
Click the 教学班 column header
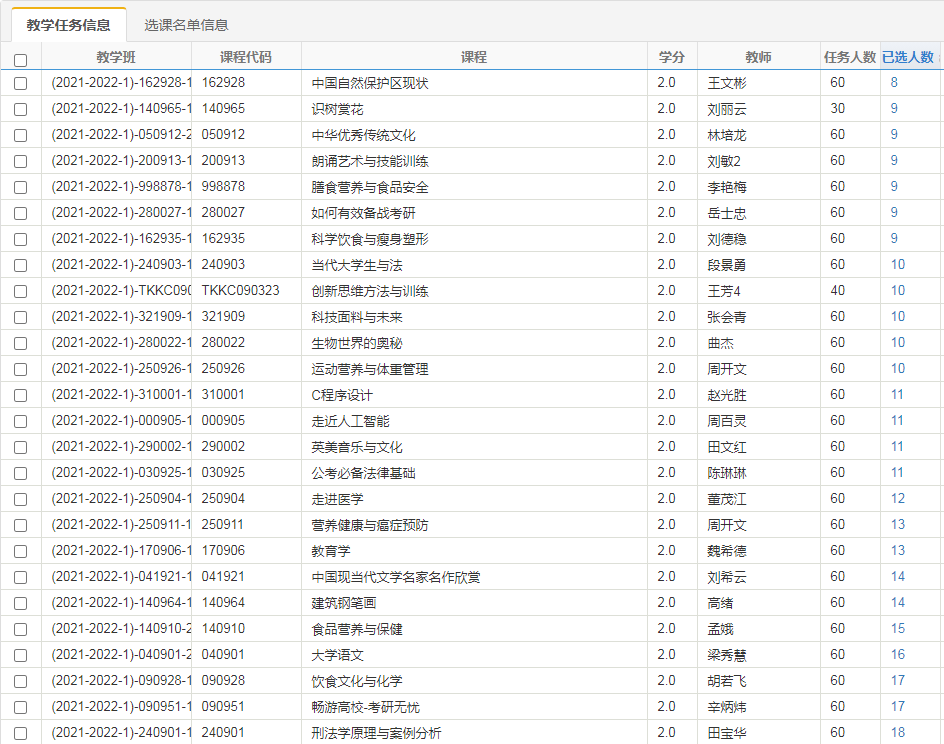(116, 57)
